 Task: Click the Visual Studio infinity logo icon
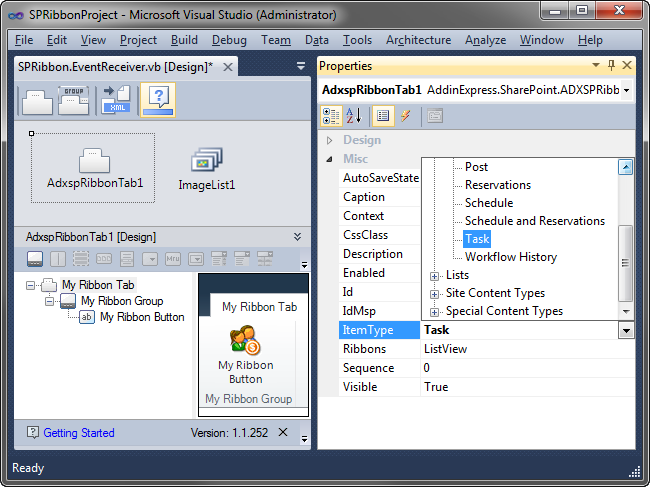(16, 16)
